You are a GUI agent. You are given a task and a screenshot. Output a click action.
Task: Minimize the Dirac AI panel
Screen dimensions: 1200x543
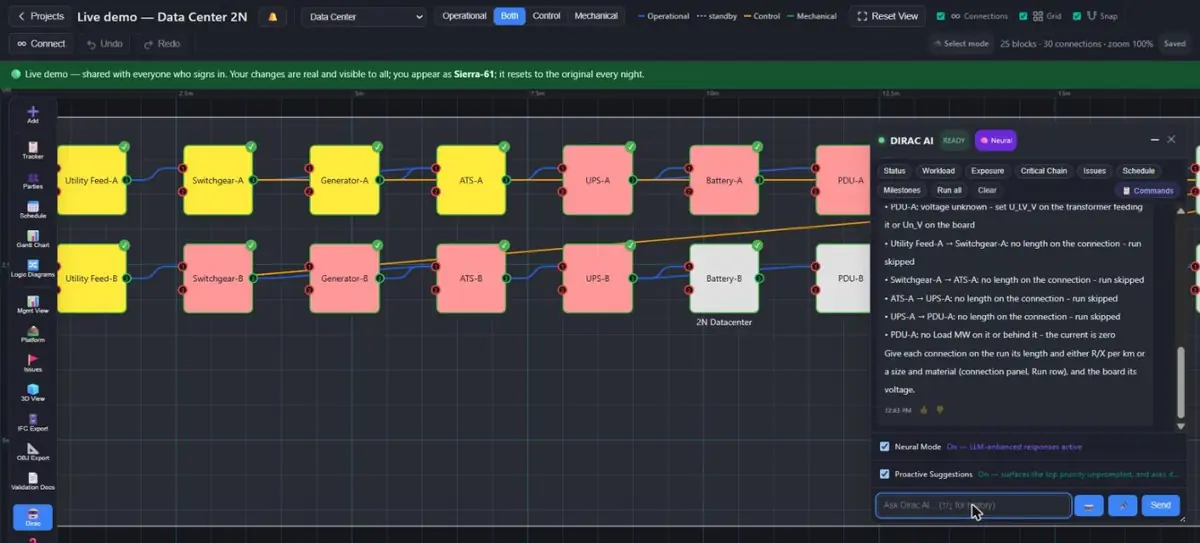coord(1155,140)
